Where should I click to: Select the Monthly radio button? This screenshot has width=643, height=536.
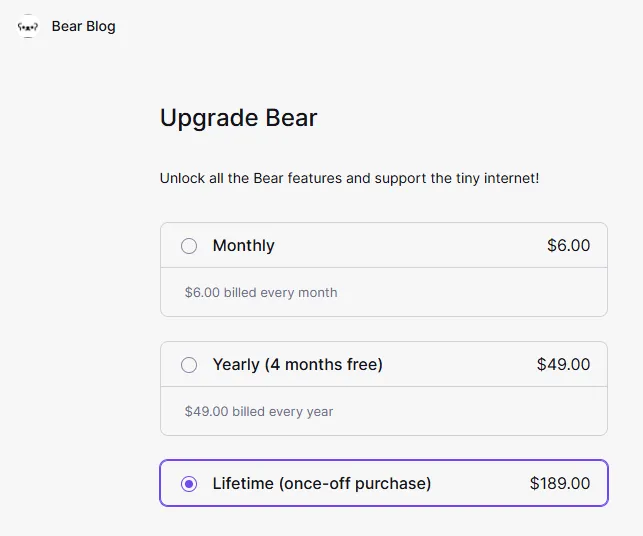(x=189, y=246)
